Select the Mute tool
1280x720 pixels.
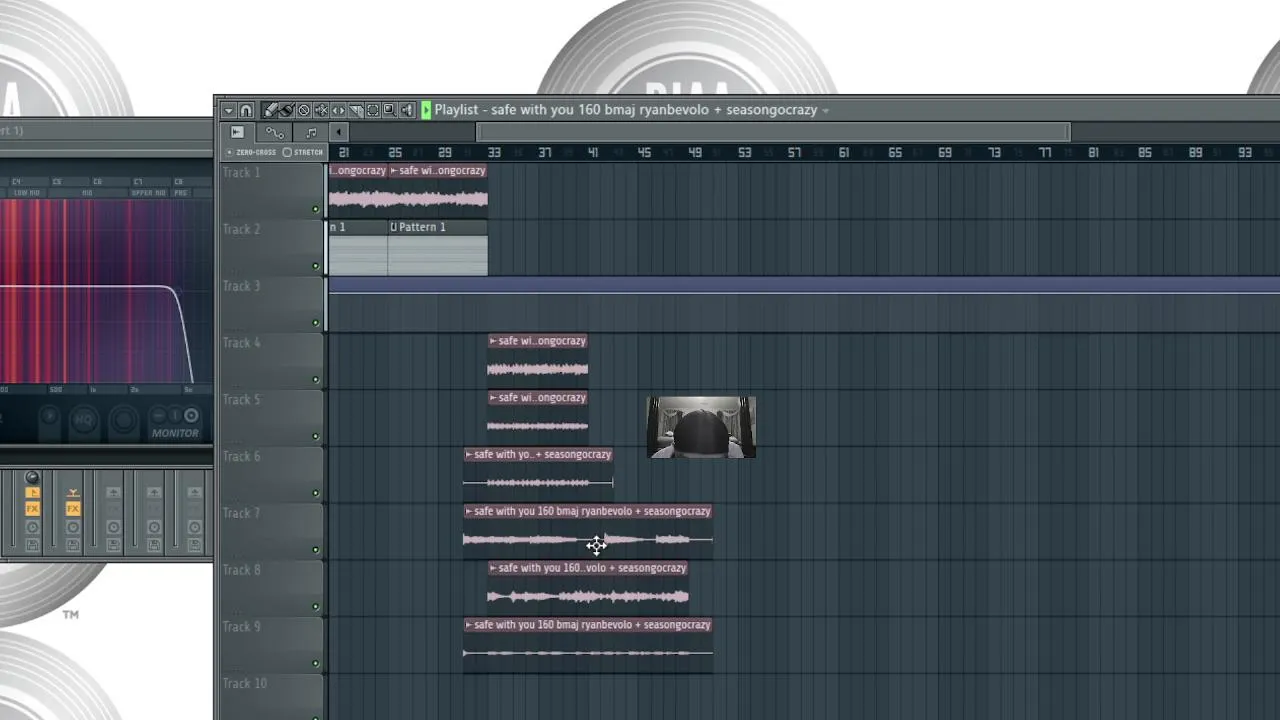click(x=321, y=110)
